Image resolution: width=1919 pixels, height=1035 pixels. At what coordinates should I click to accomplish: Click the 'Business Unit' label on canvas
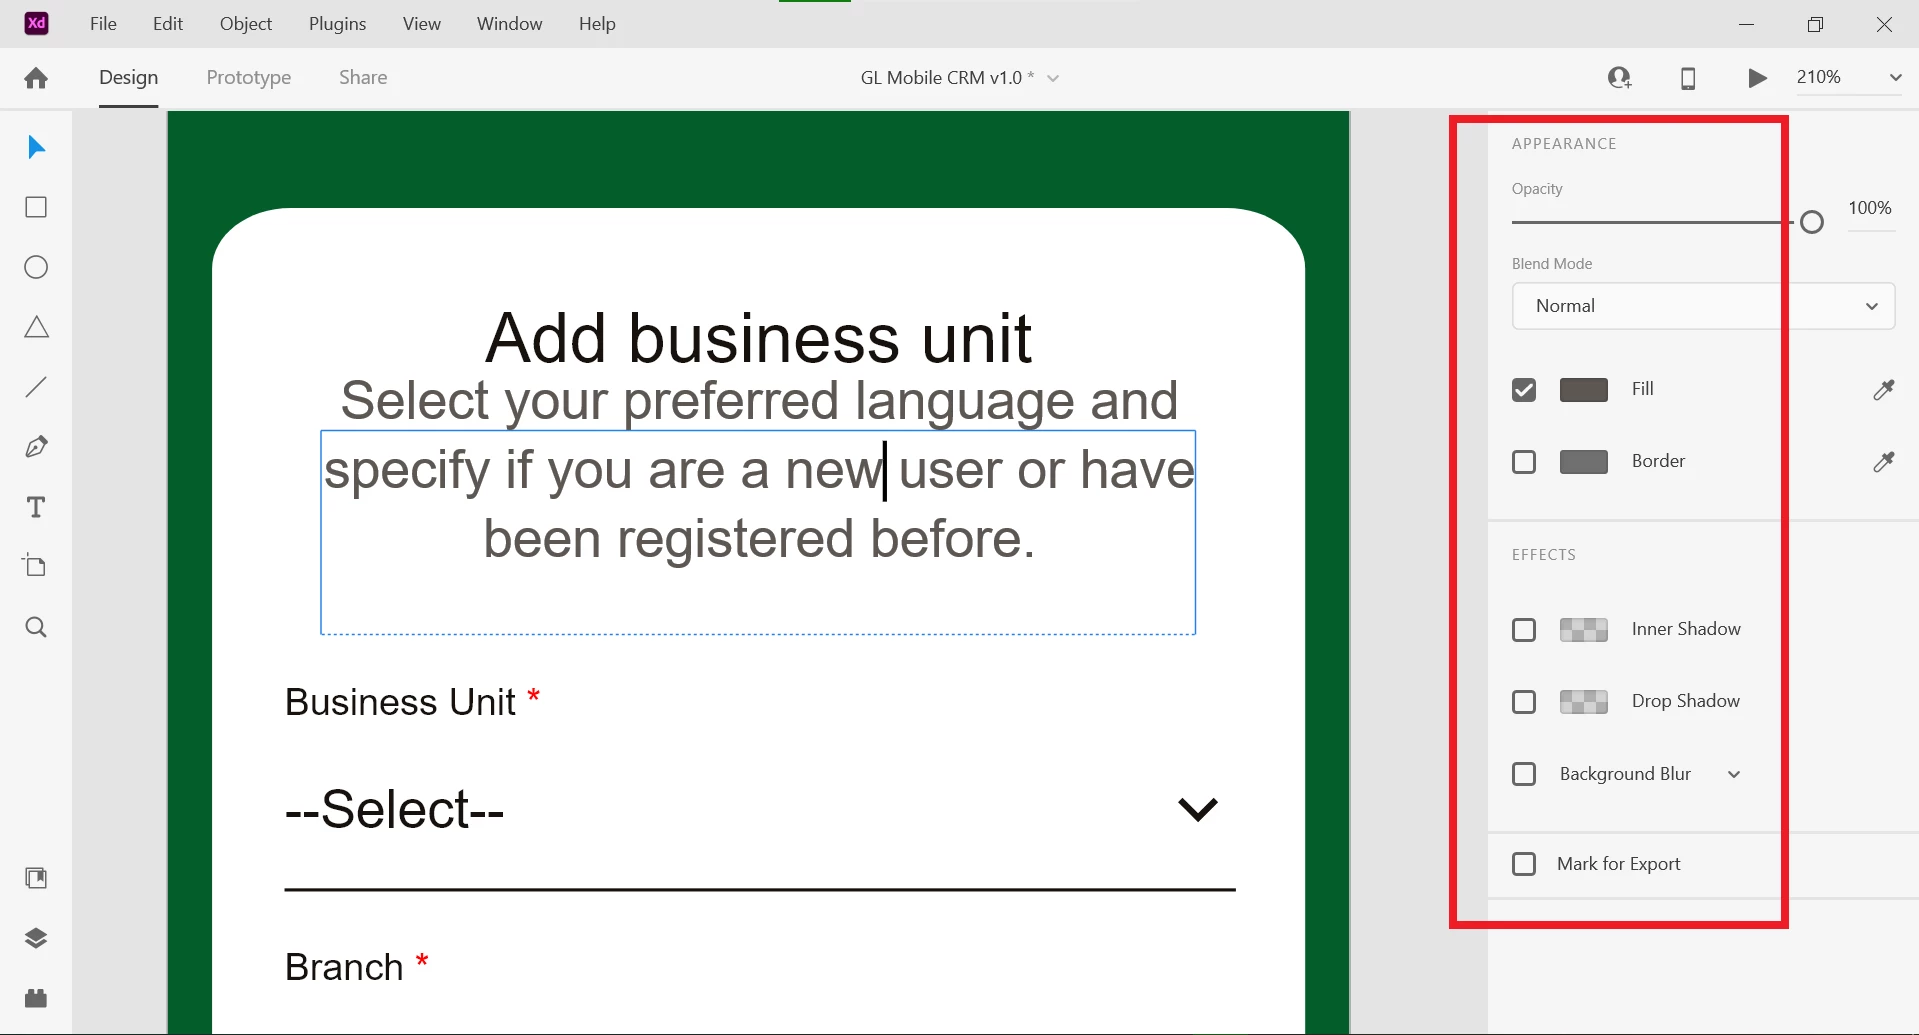(400, 702)
